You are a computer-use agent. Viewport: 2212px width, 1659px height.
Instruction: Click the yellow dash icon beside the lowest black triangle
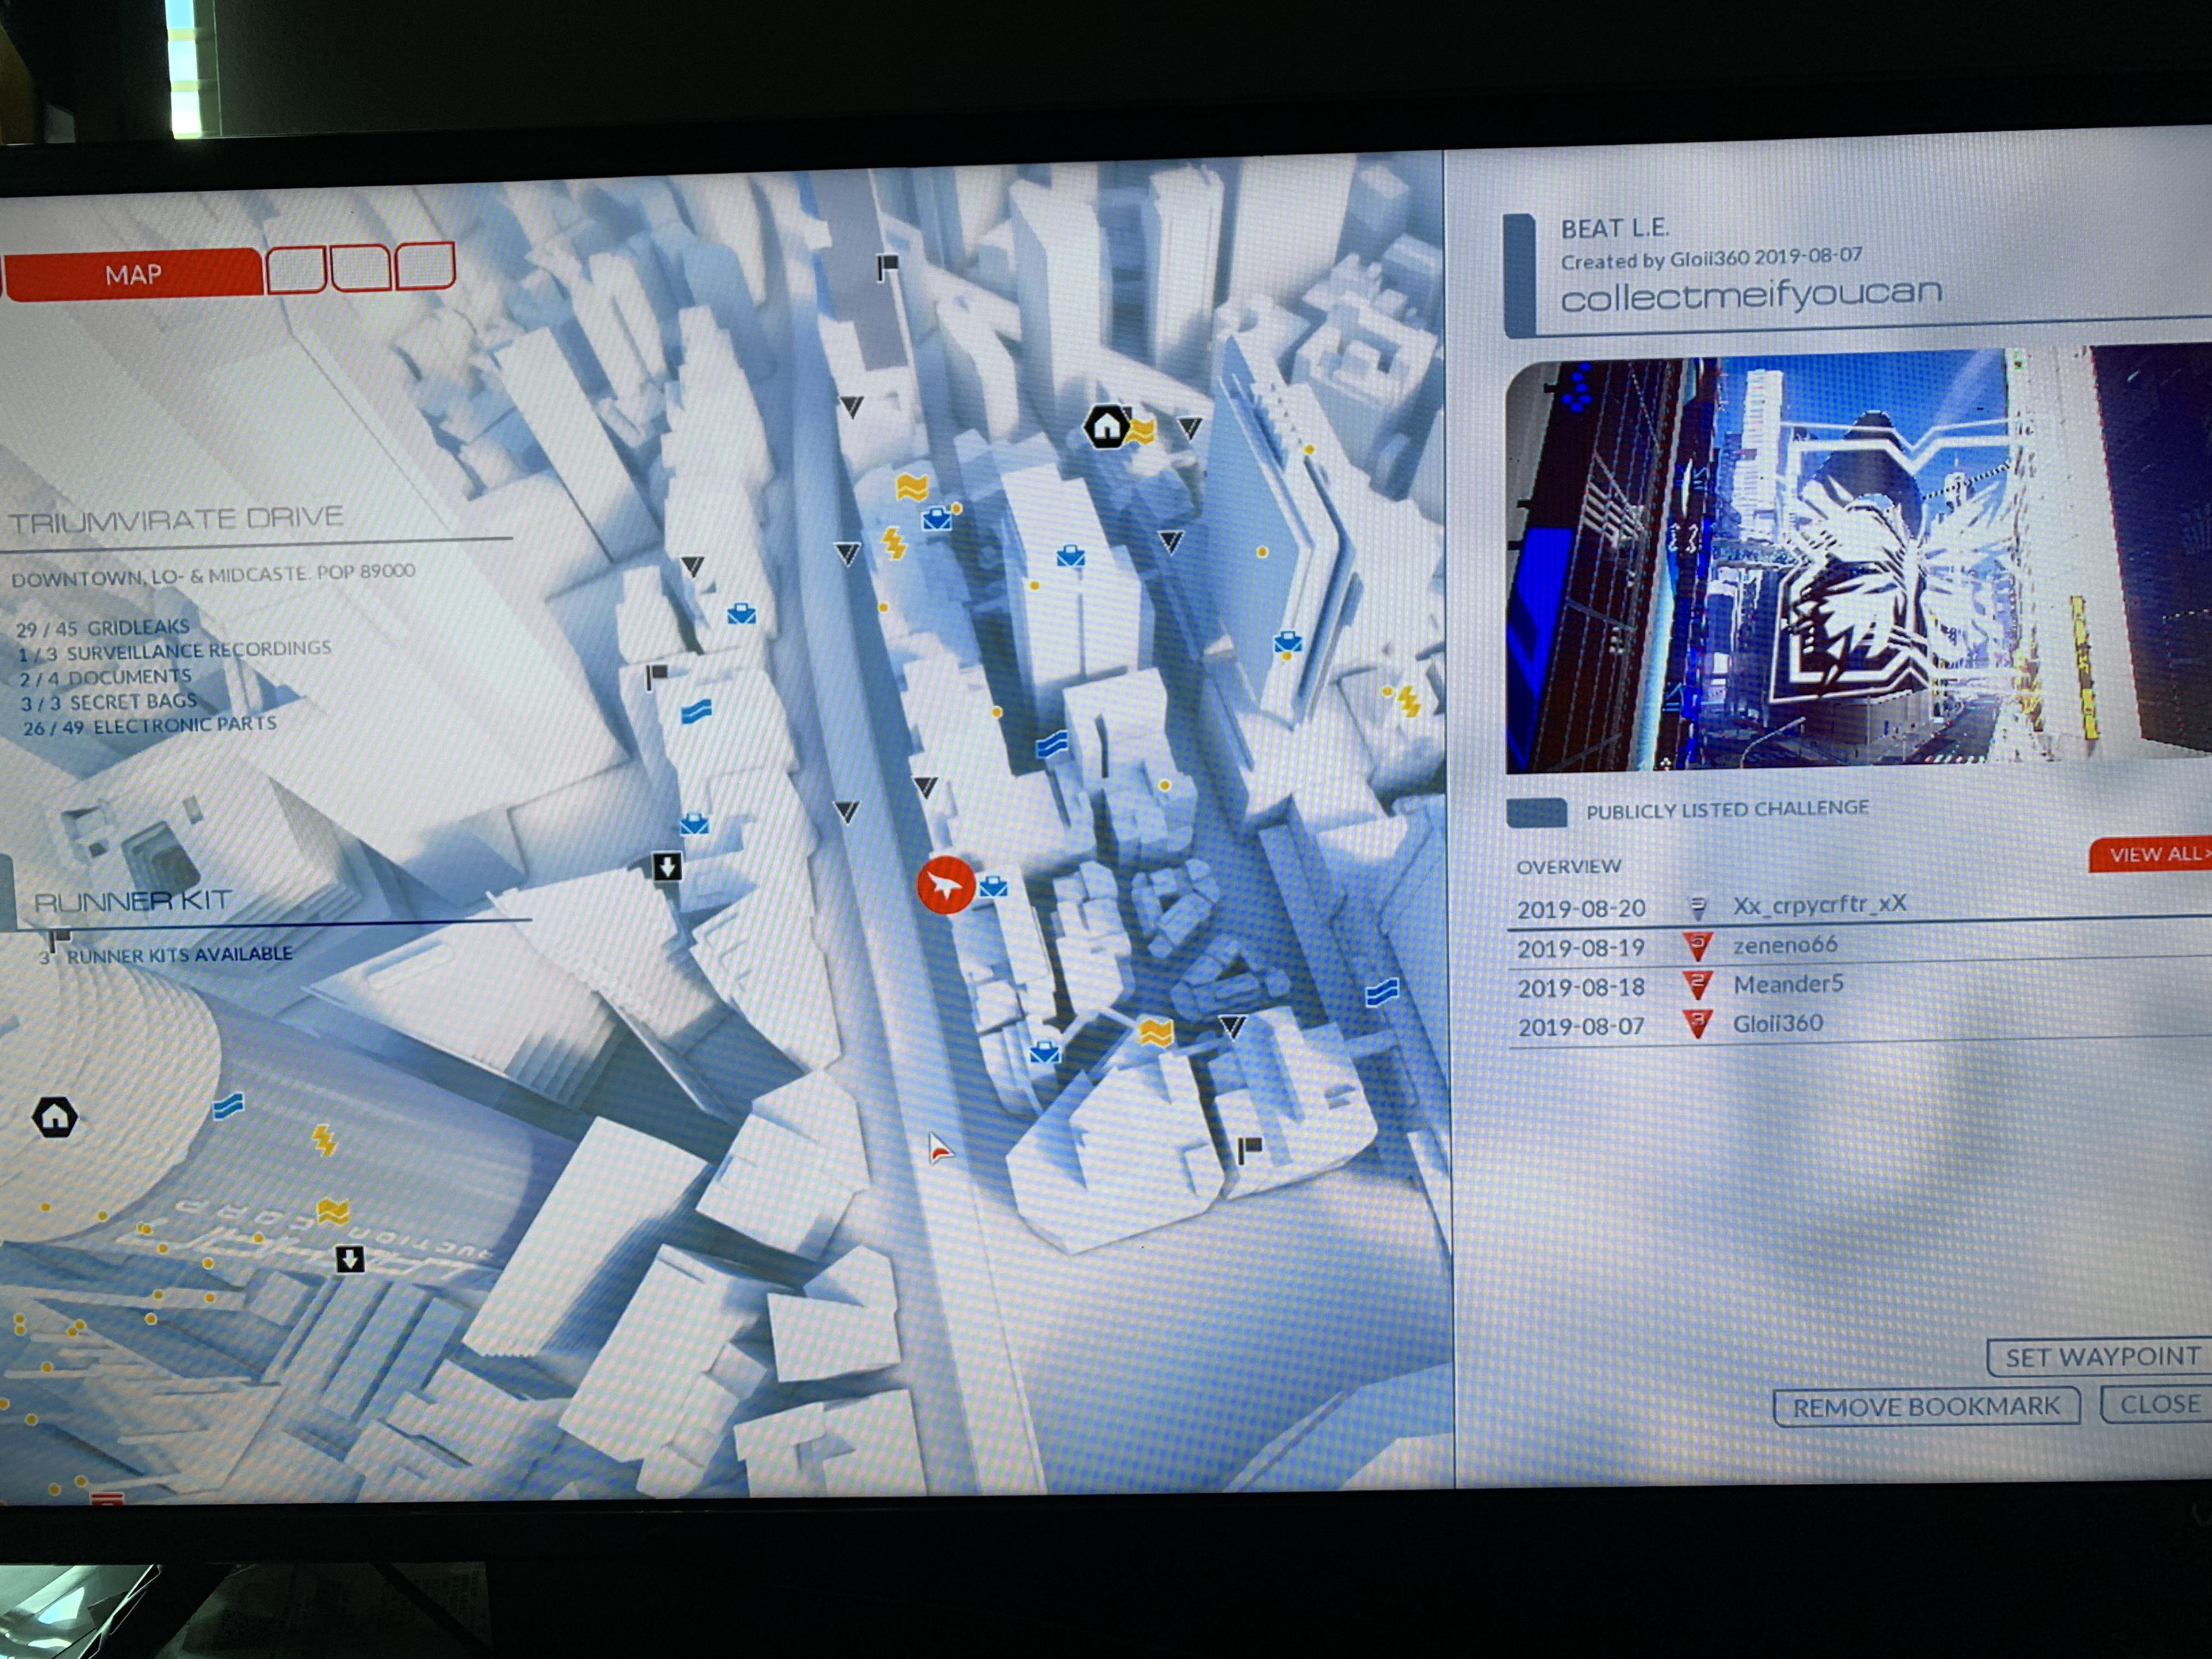click(x=1156, y=1033)
